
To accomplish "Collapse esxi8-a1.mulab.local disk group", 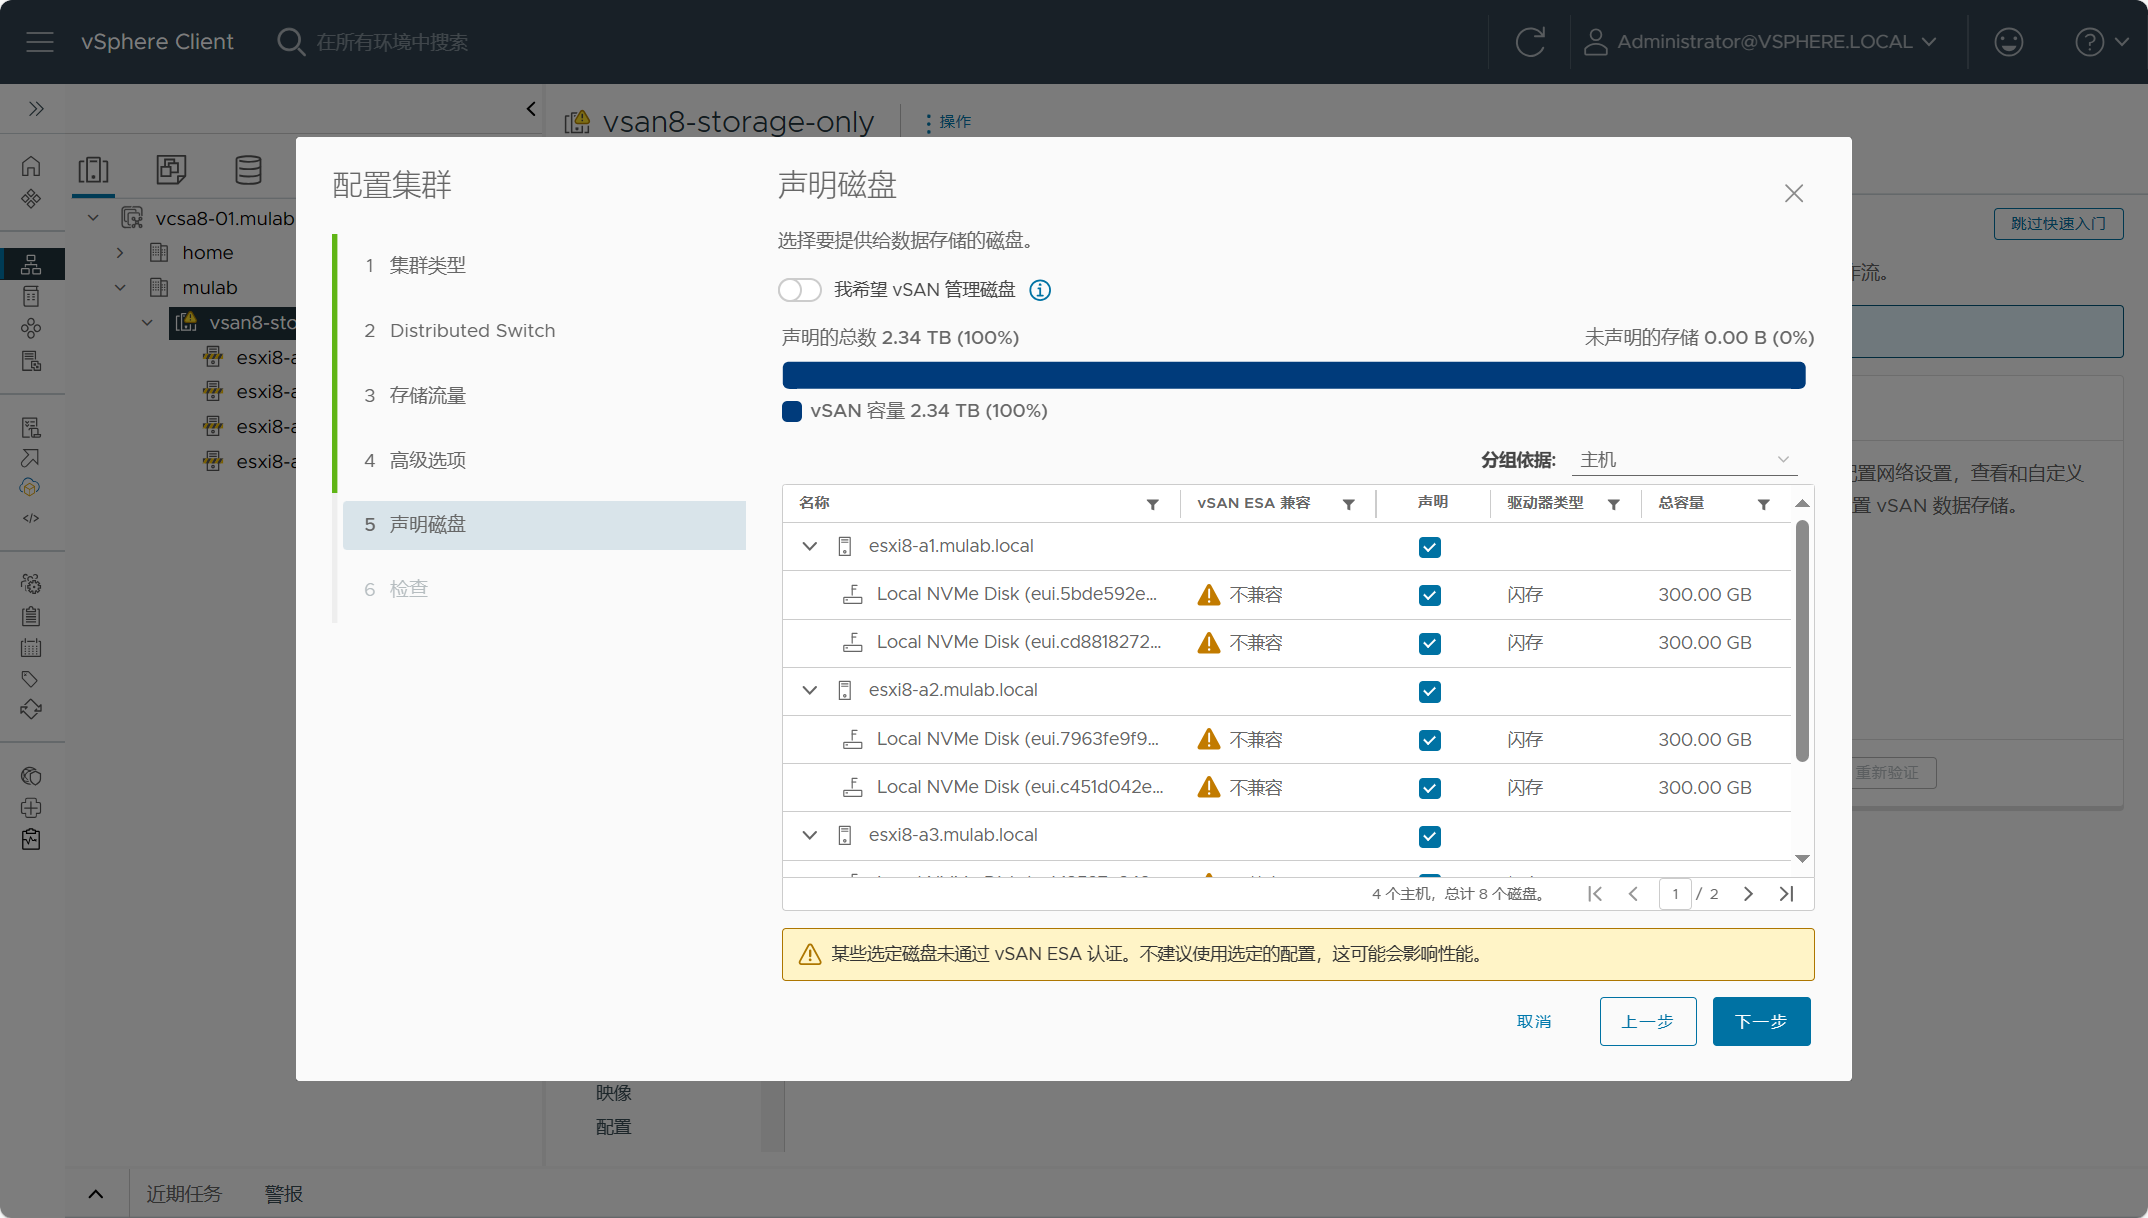I will coord(810,546).
